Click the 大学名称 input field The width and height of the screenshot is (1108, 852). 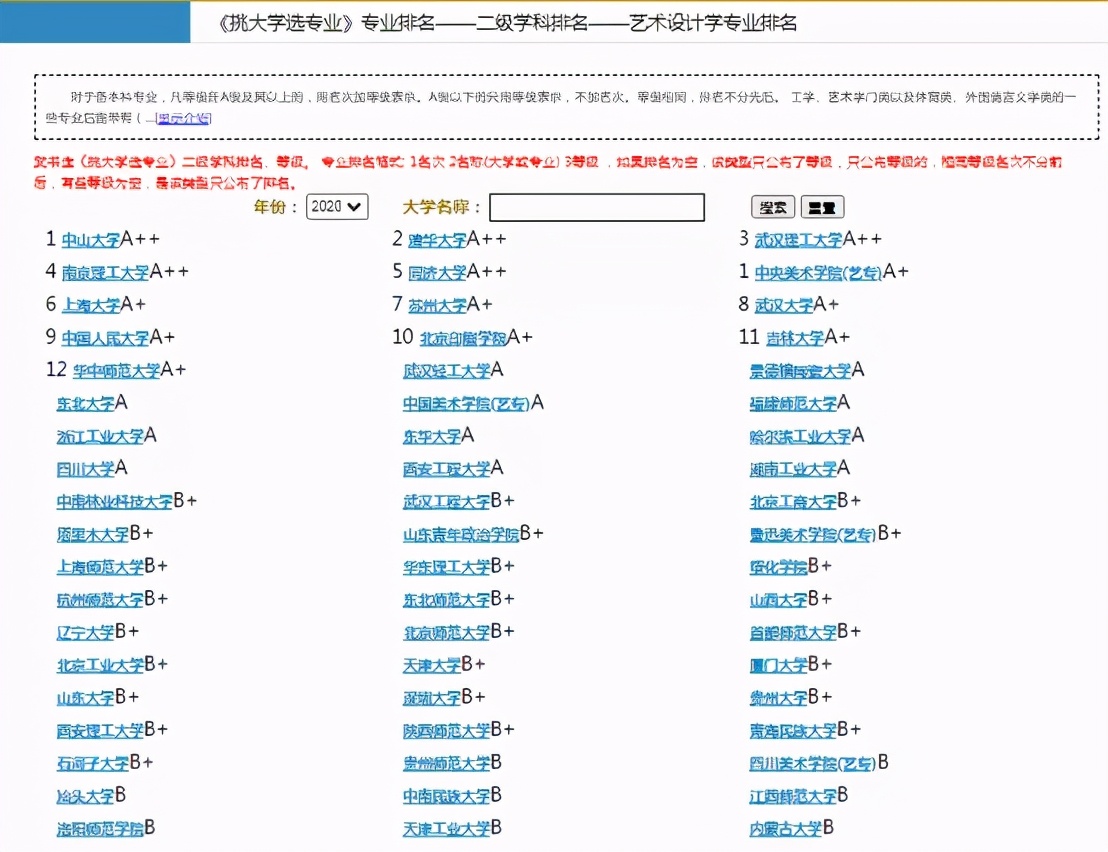coord(596,207)
